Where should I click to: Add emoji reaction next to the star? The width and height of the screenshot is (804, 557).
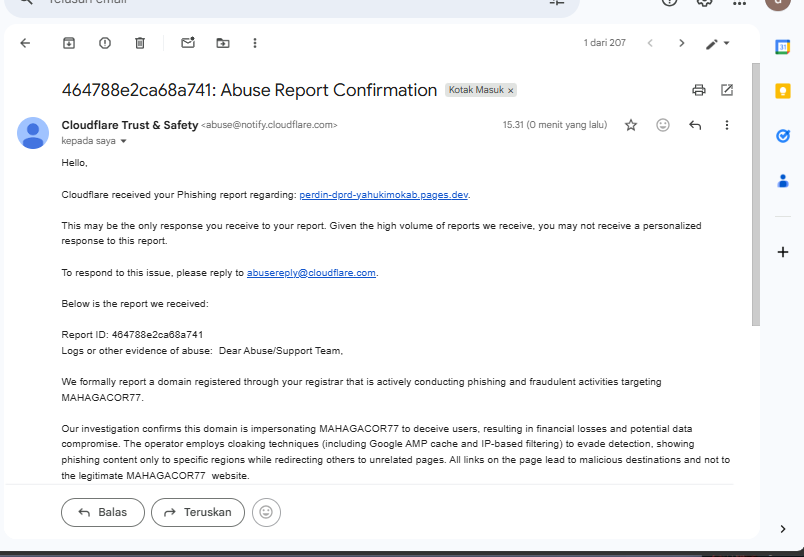663,125
